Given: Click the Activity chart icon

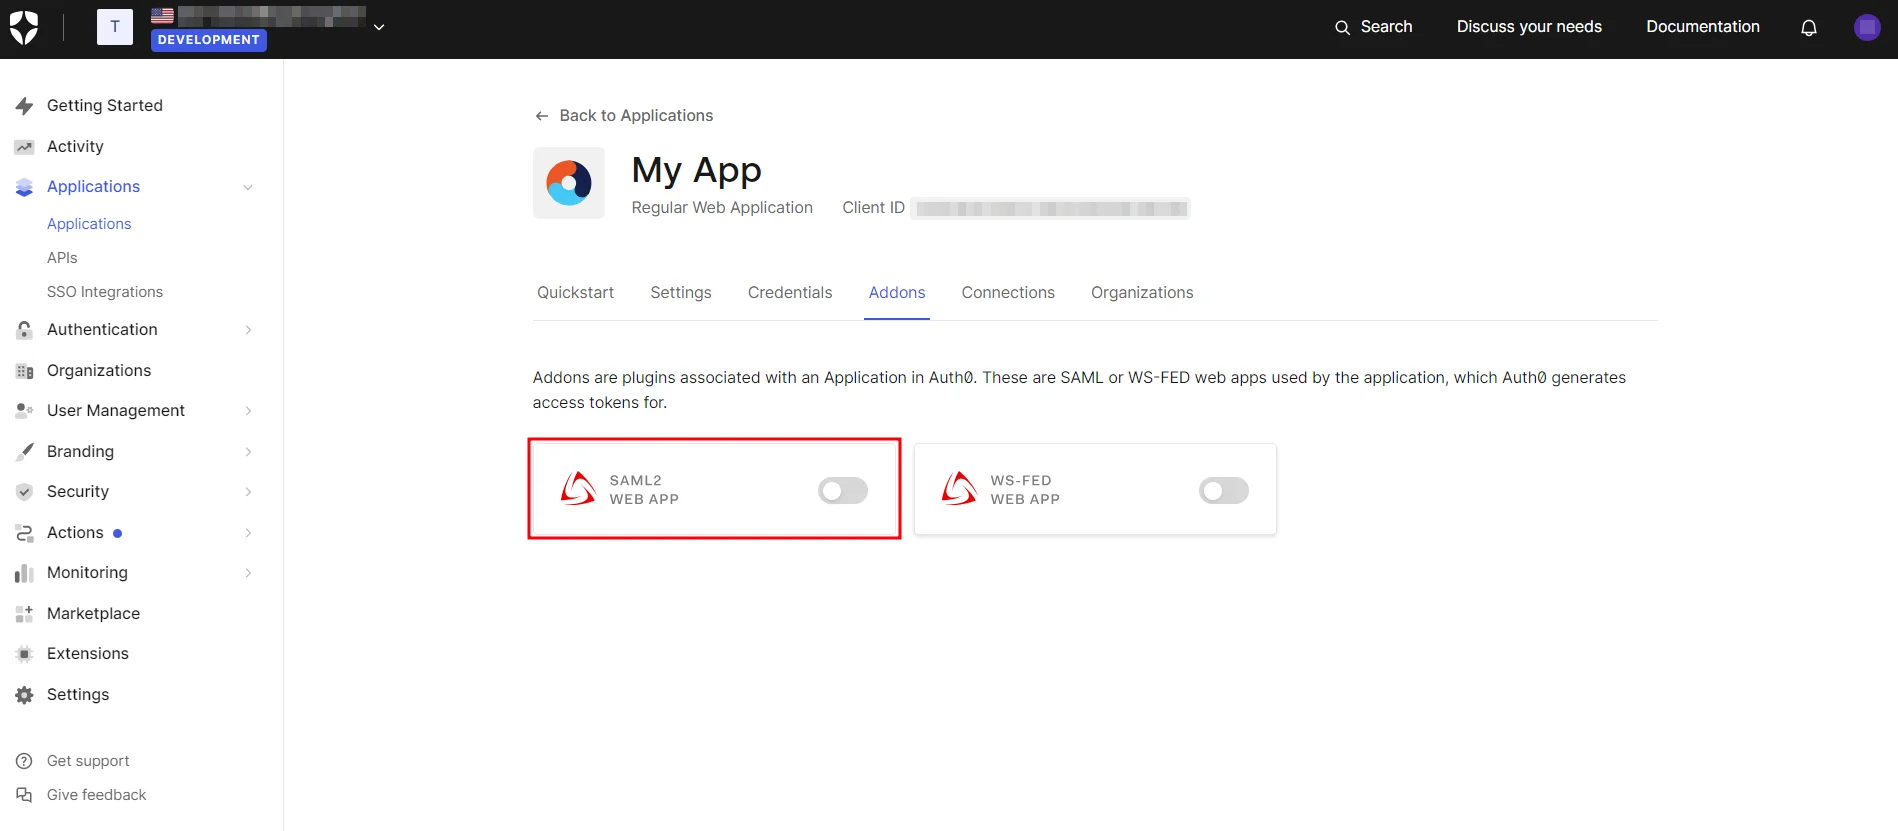Looking at the screenshot, I should (x=25, y=147).
